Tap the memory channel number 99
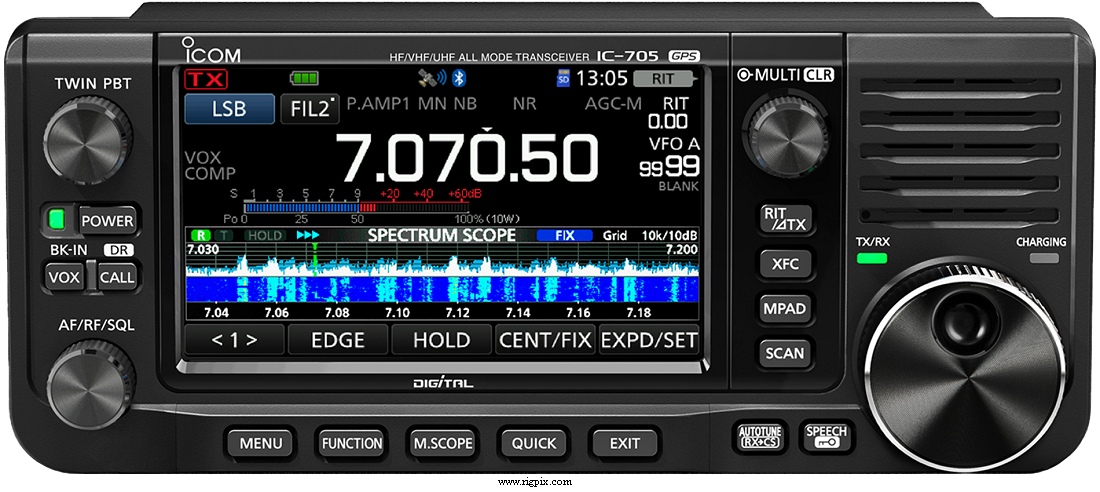Viewport: 1100px width, 492px height. tap(682, 167)
